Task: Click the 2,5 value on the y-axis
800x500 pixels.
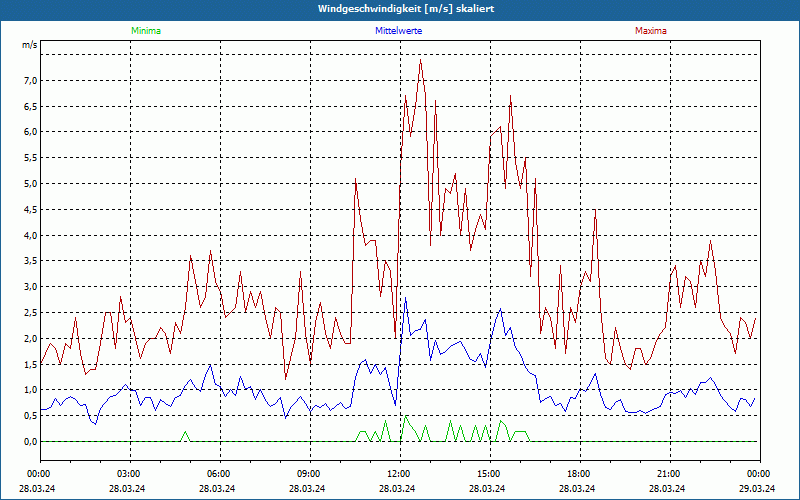Action: click(x=30, y=313)
